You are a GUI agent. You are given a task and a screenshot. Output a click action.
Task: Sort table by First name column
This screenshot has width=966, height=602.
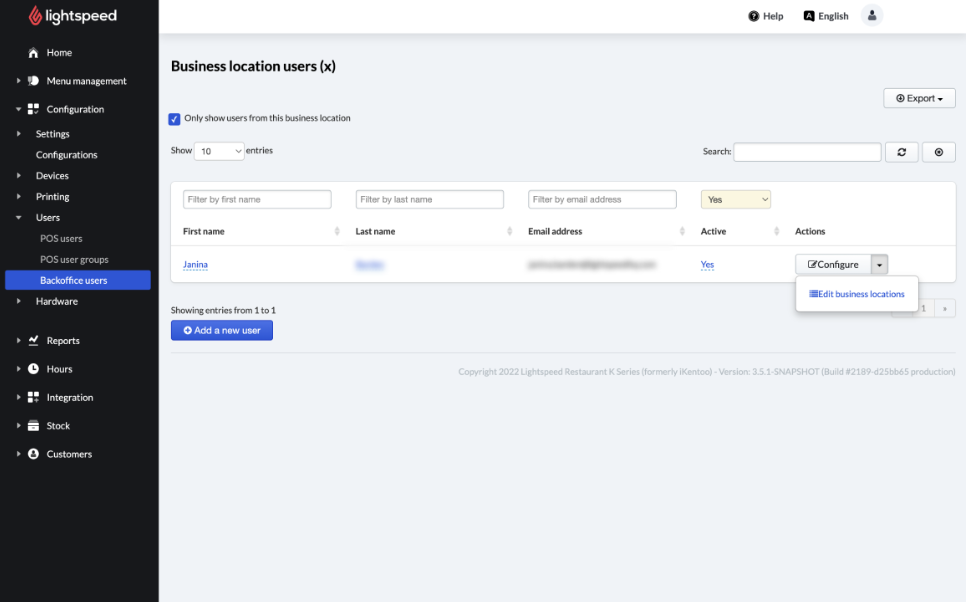pos(204,232)
